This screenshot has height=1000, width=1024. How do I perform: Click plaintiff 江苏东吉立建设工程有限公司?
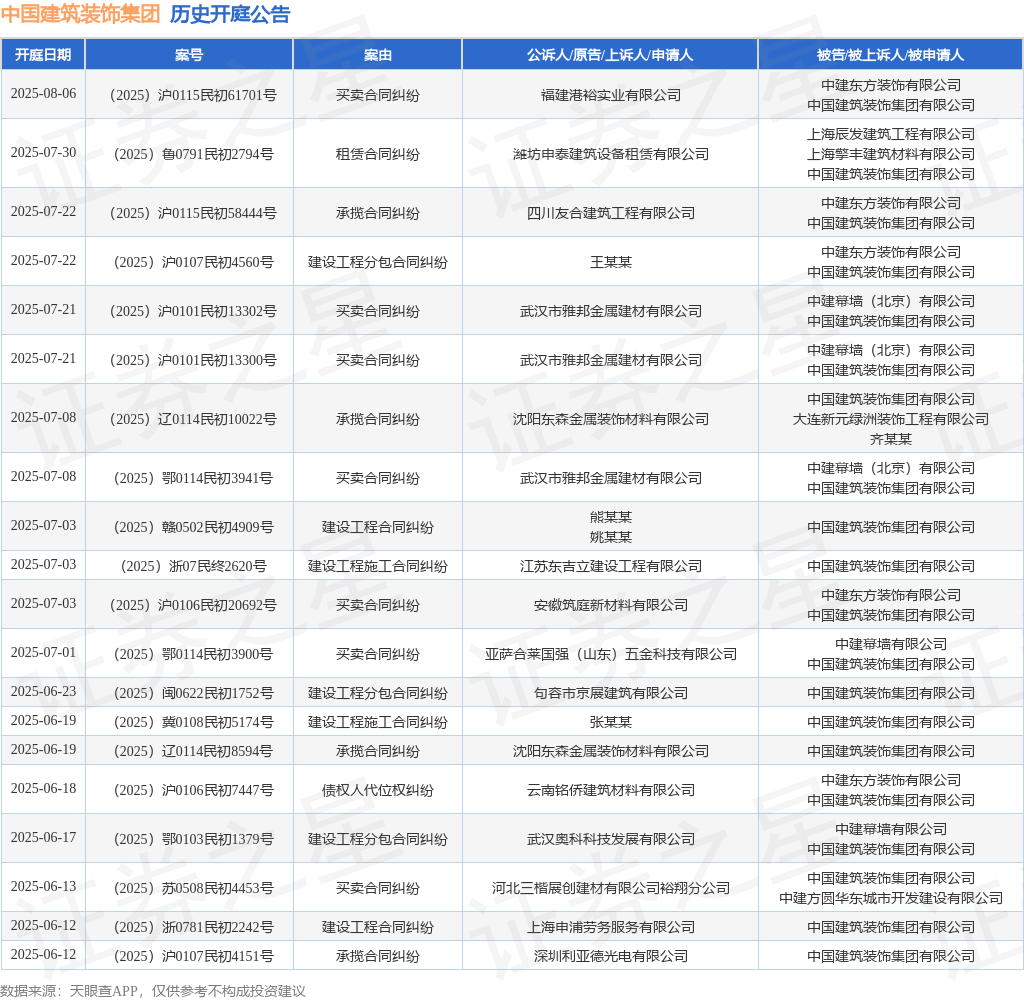(x=611, y=566)
